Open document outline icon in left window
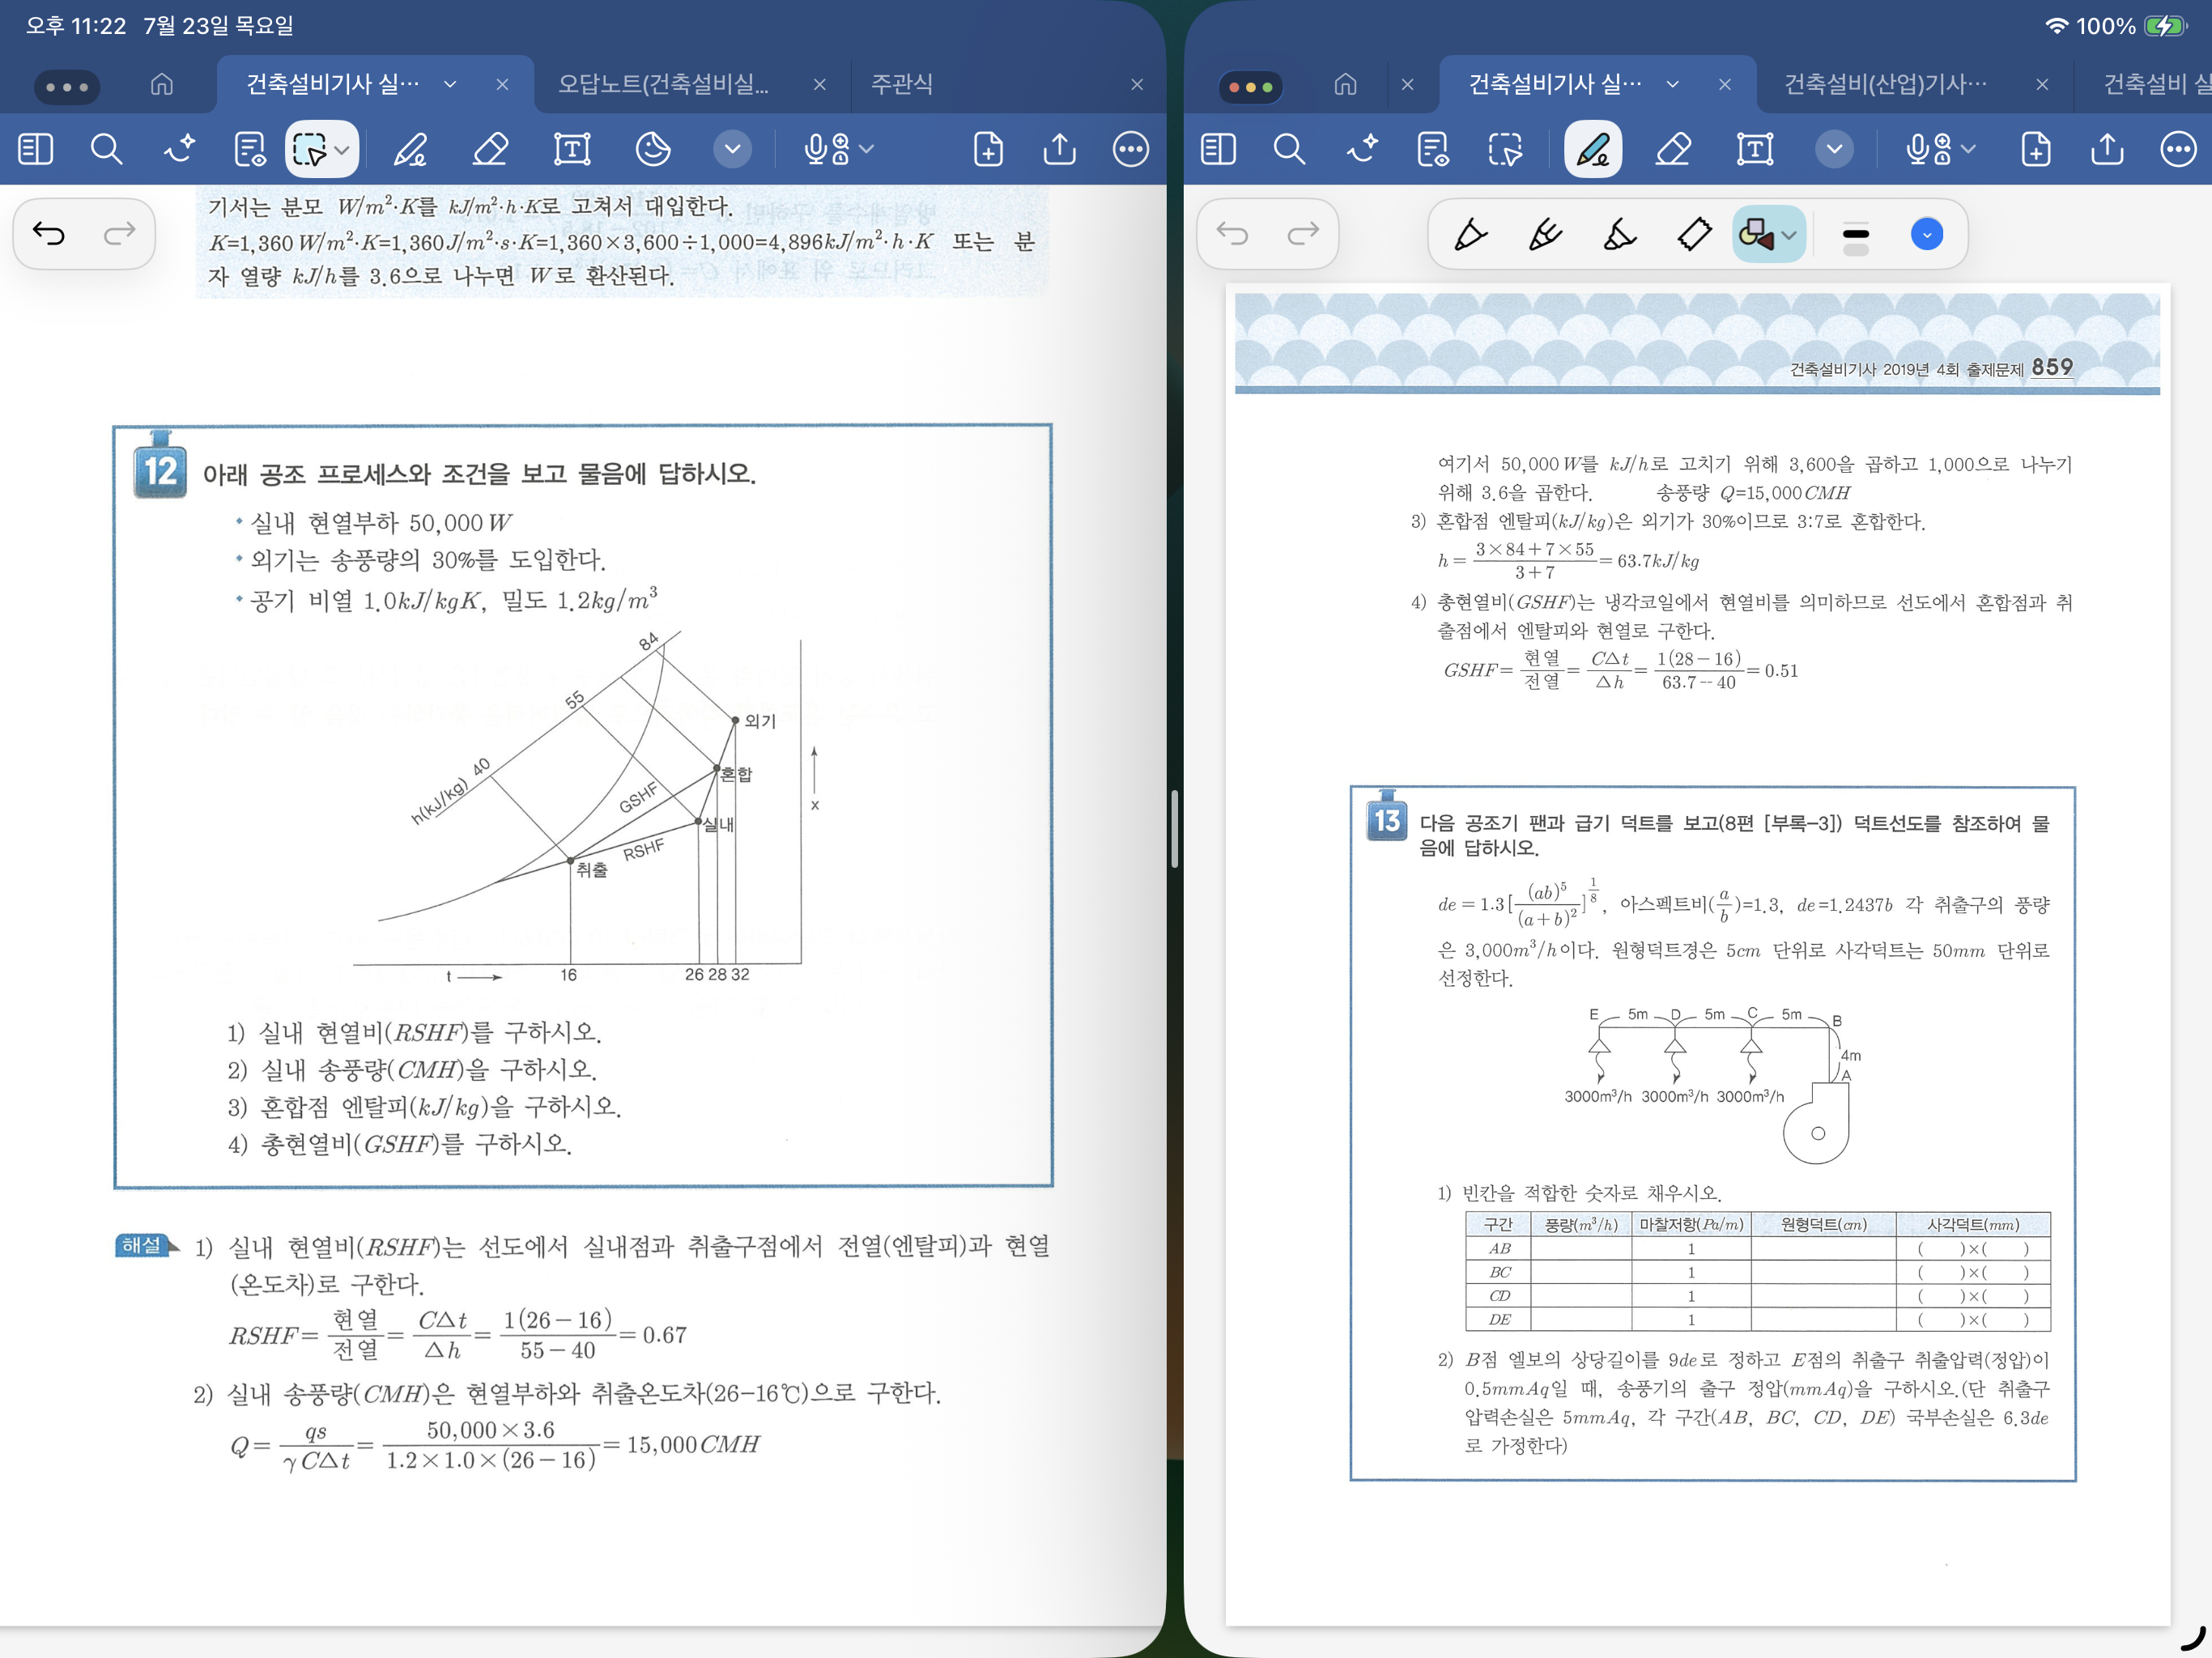 coord(250,149)
